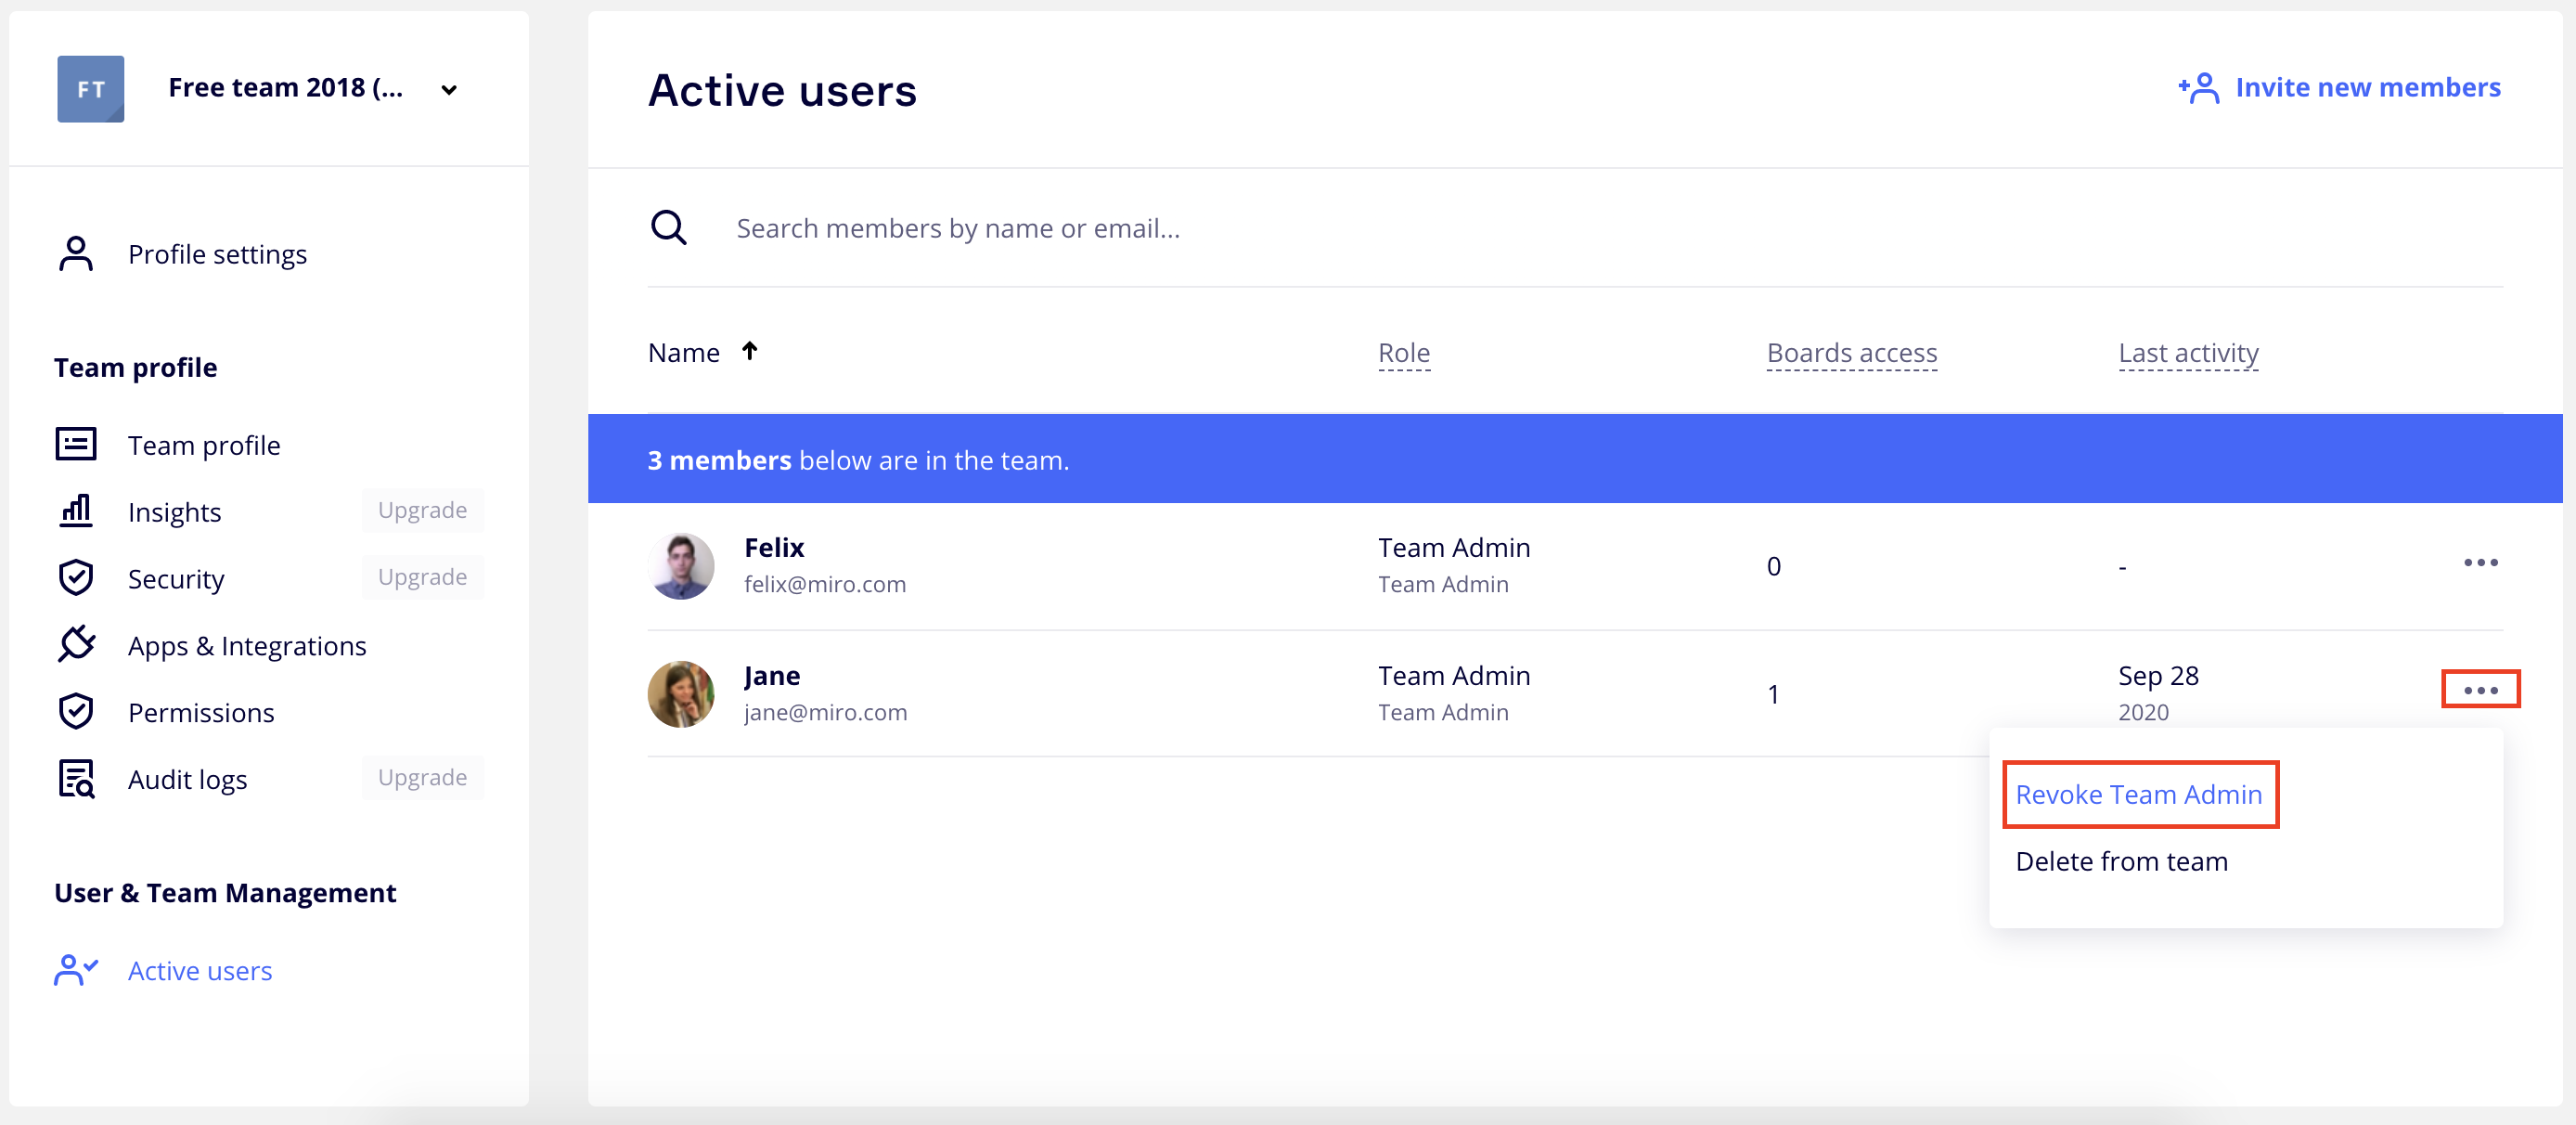Open Apps & Integrations plug icon

coord(76,645)
